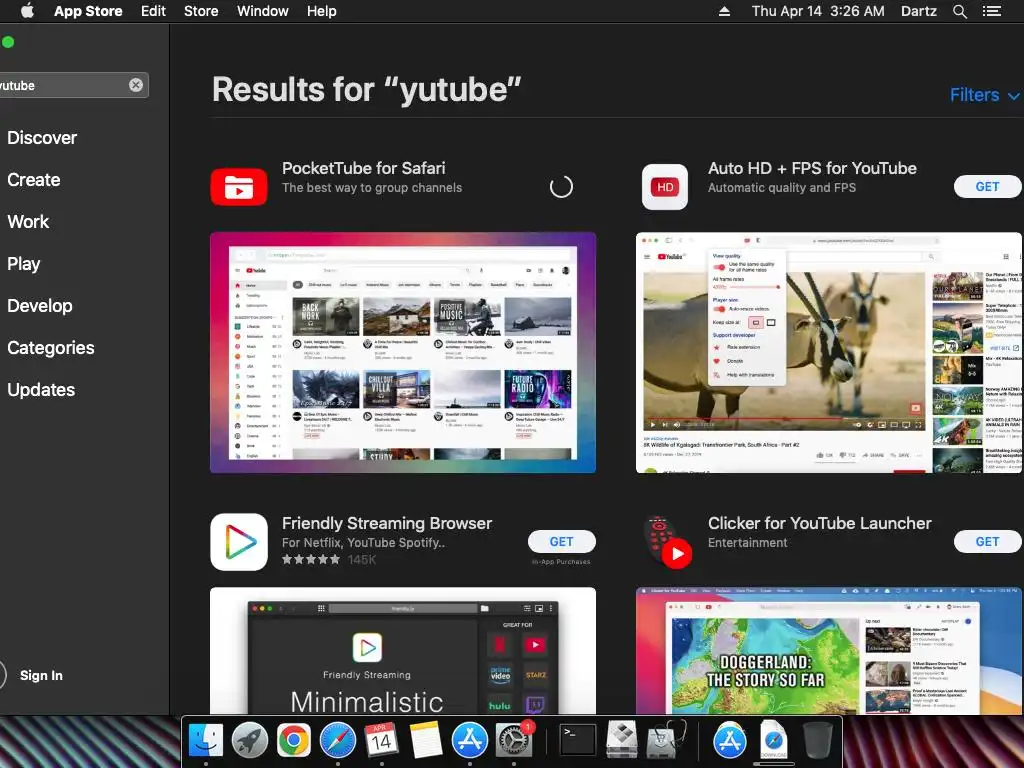This screenshot has width=1024, height=768.
Task: Open Terminal from the dock
Action: 578,740
